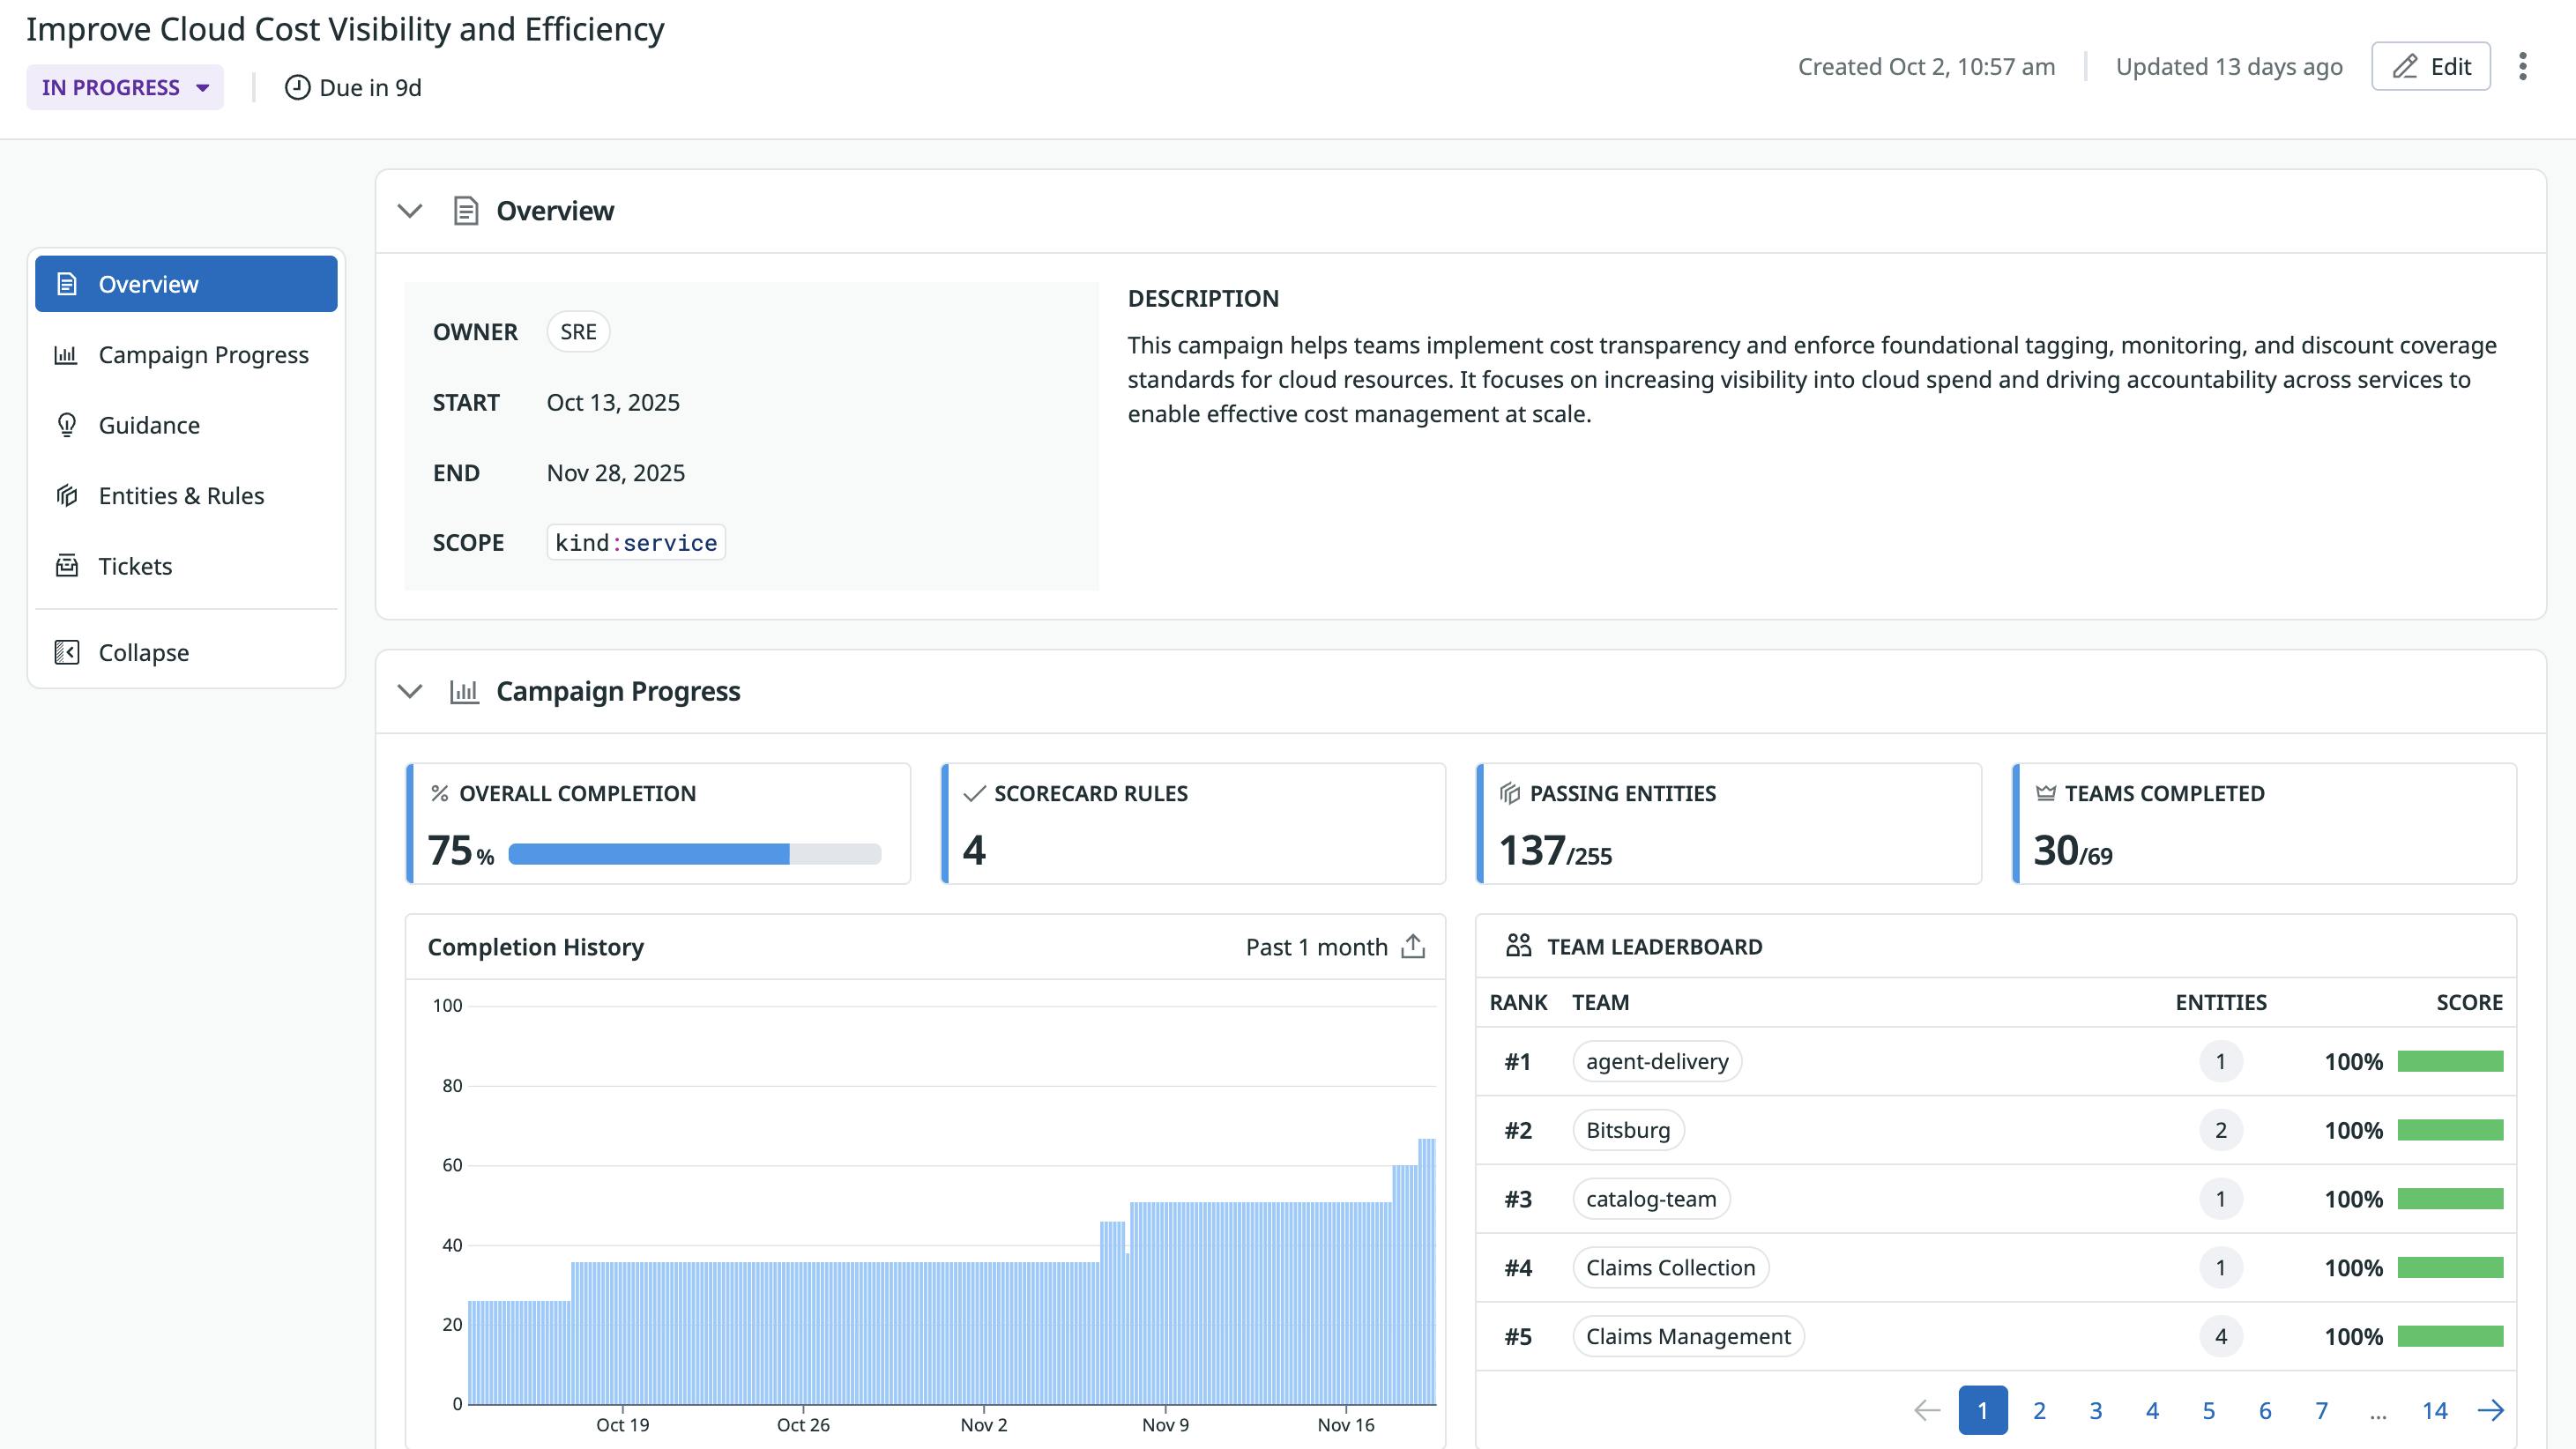Click the Overall Completion progress bar

pos(694,854)
